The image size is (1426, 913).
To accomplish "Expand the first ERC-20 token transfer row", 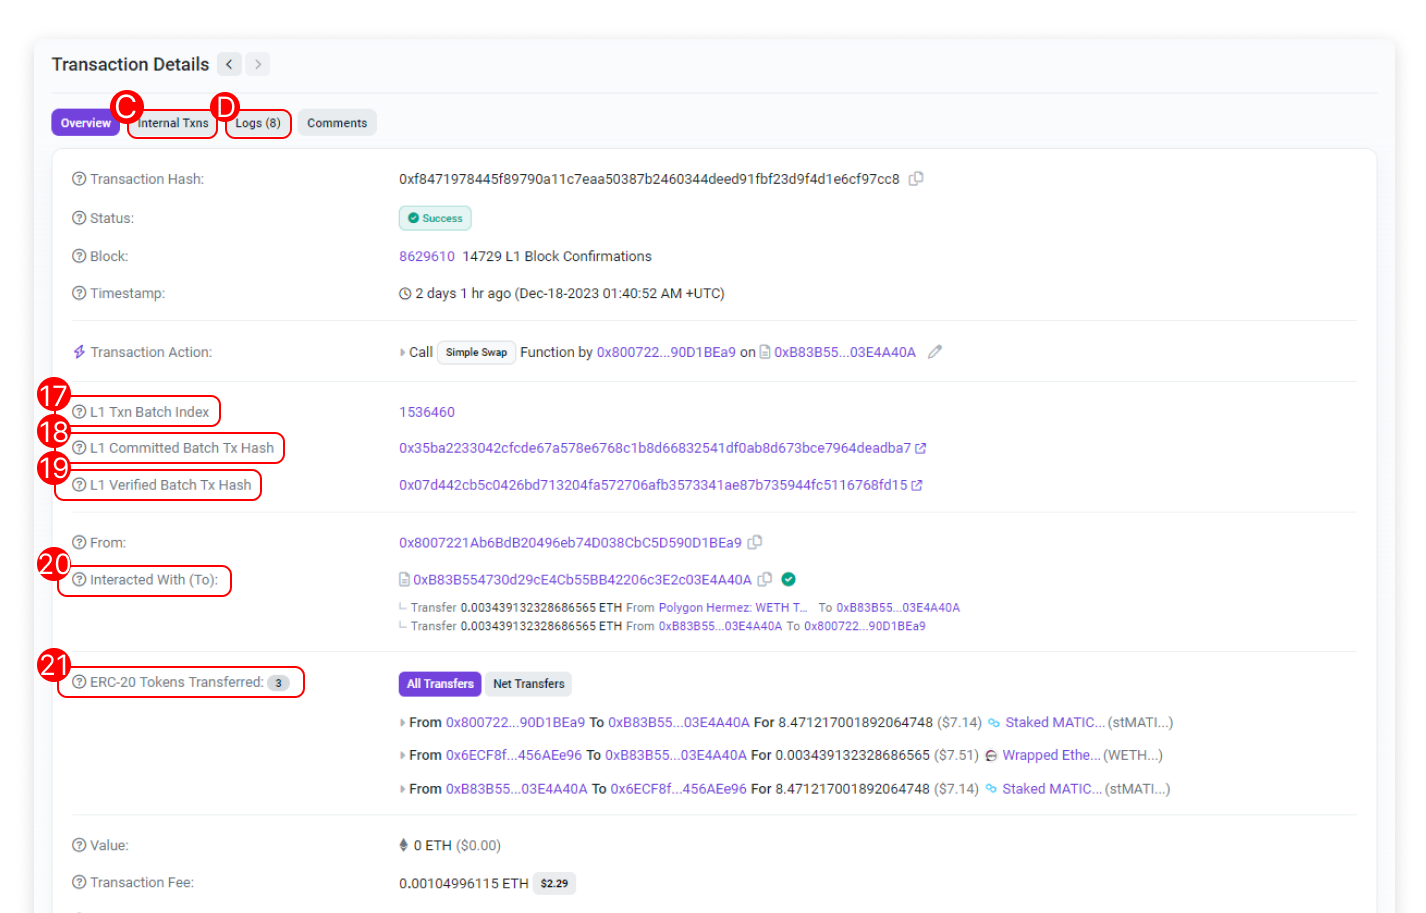I will pyautogui.click(x=402, y=722).
